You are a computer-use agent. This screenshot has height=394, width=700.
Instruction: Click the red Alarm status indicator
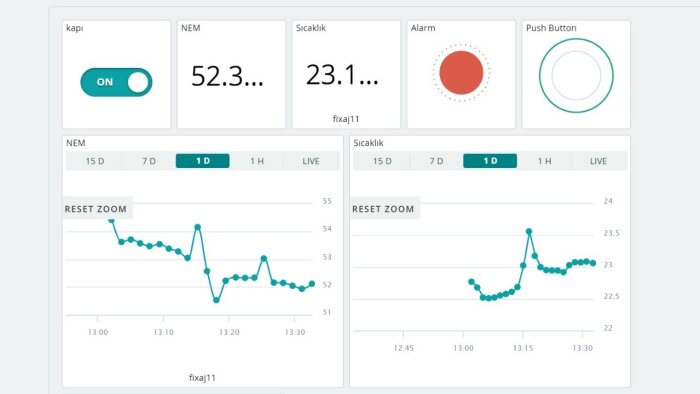461,73
